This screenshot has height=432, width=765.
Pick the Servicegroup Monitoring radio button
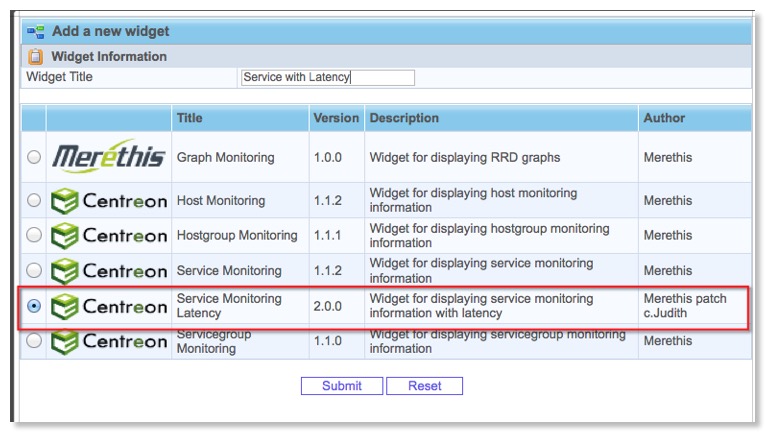pos(34,342)
